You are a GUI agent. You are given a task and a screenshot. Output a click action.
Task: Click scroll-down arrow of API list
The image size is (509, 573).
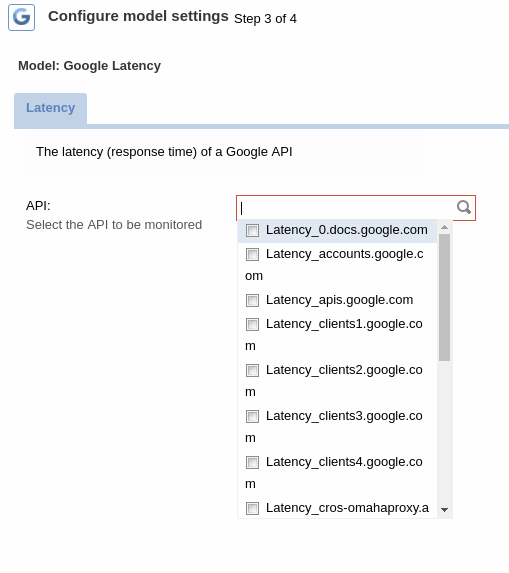click(445, 510)
